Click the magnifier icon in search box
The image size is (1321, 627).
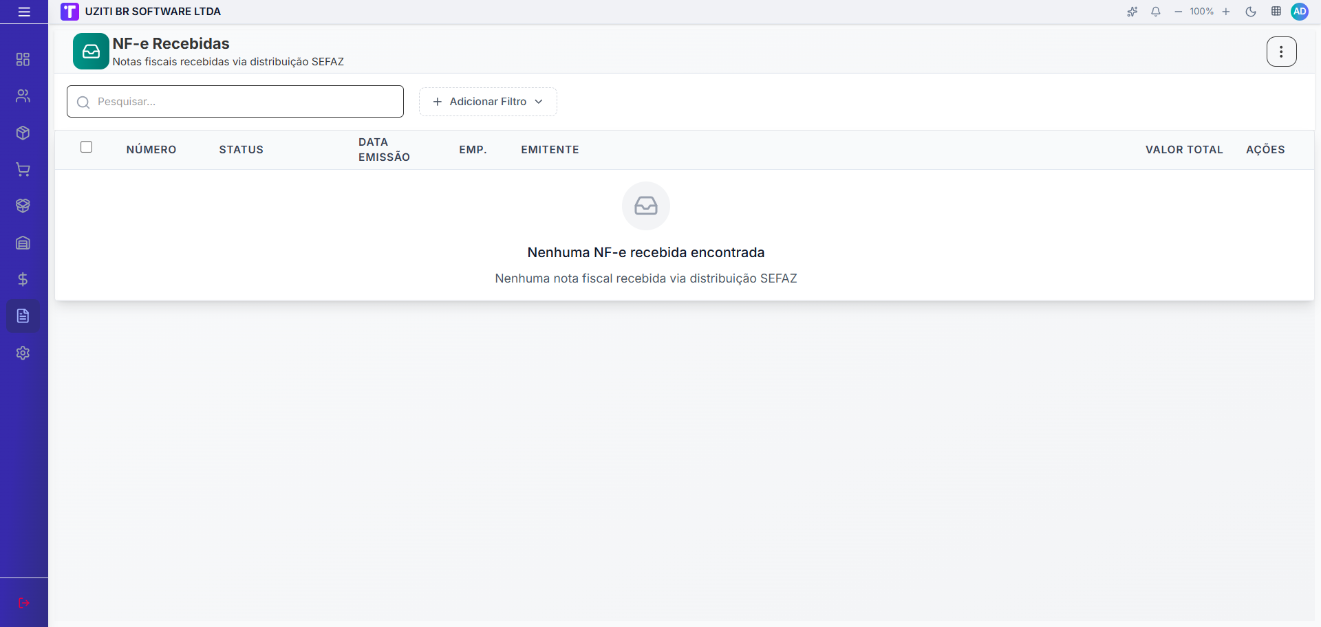[x=83, y=102]
